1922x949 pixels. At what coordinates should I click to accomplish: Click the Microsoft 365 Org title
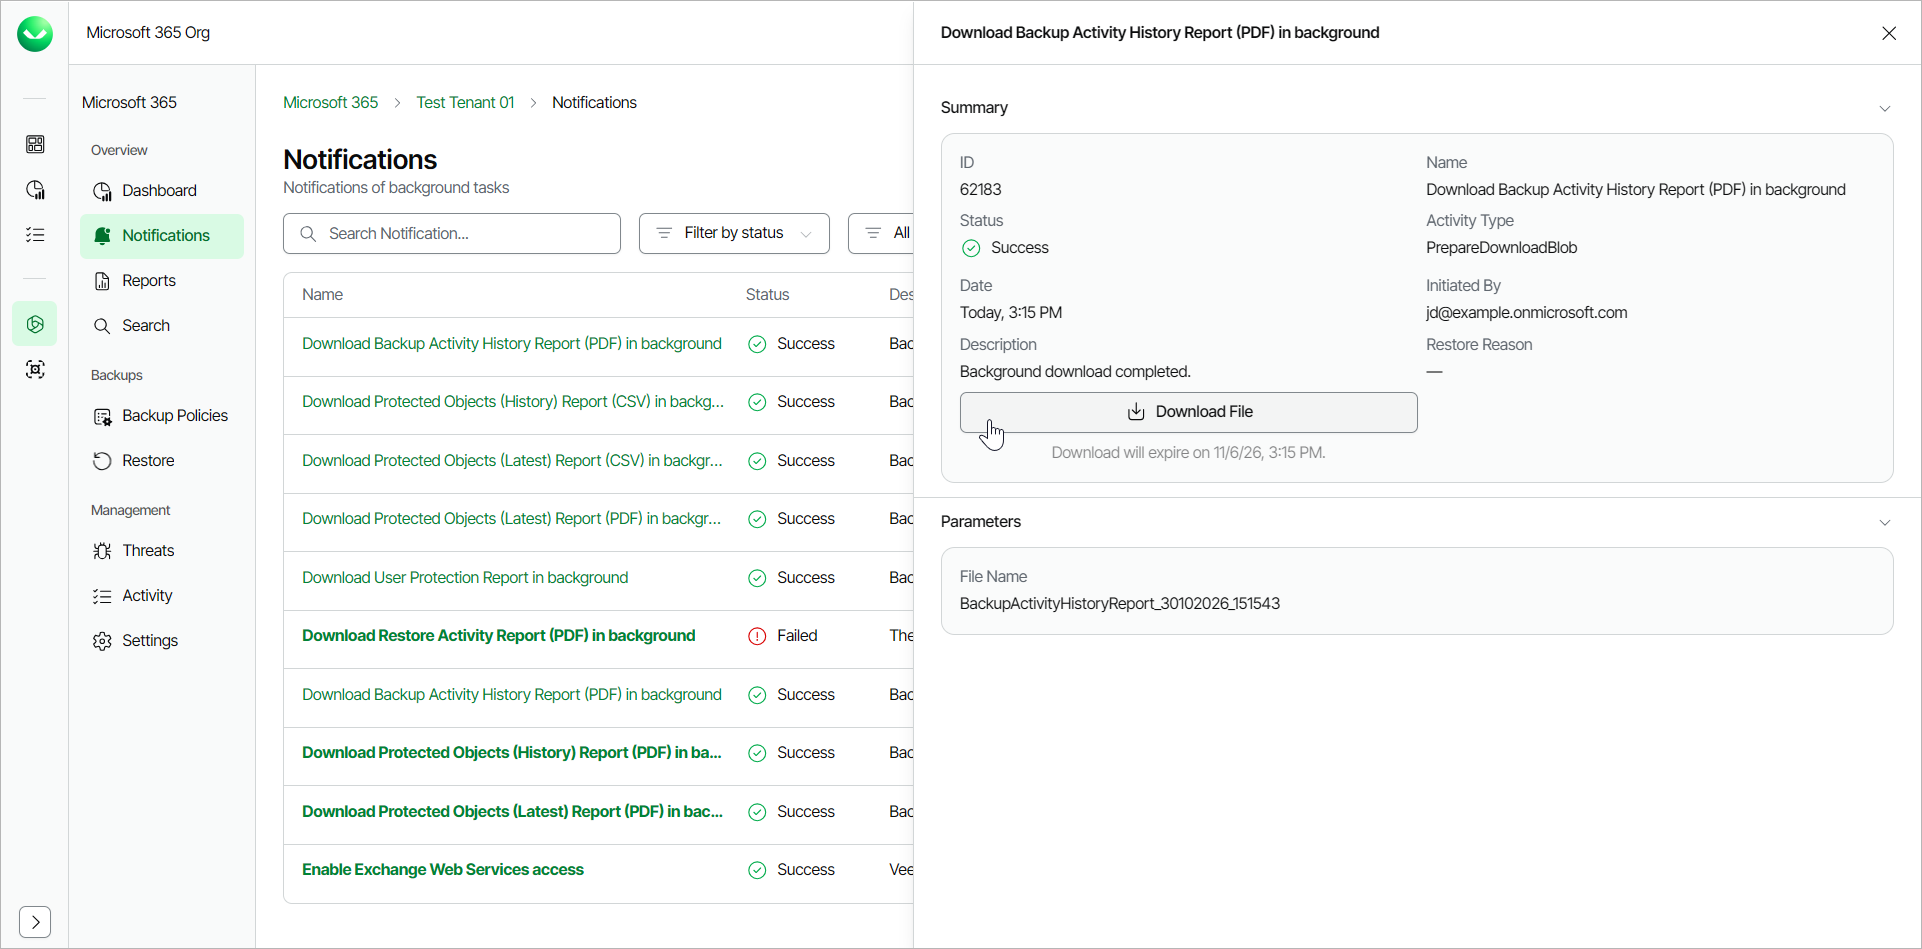click(148, 32)
